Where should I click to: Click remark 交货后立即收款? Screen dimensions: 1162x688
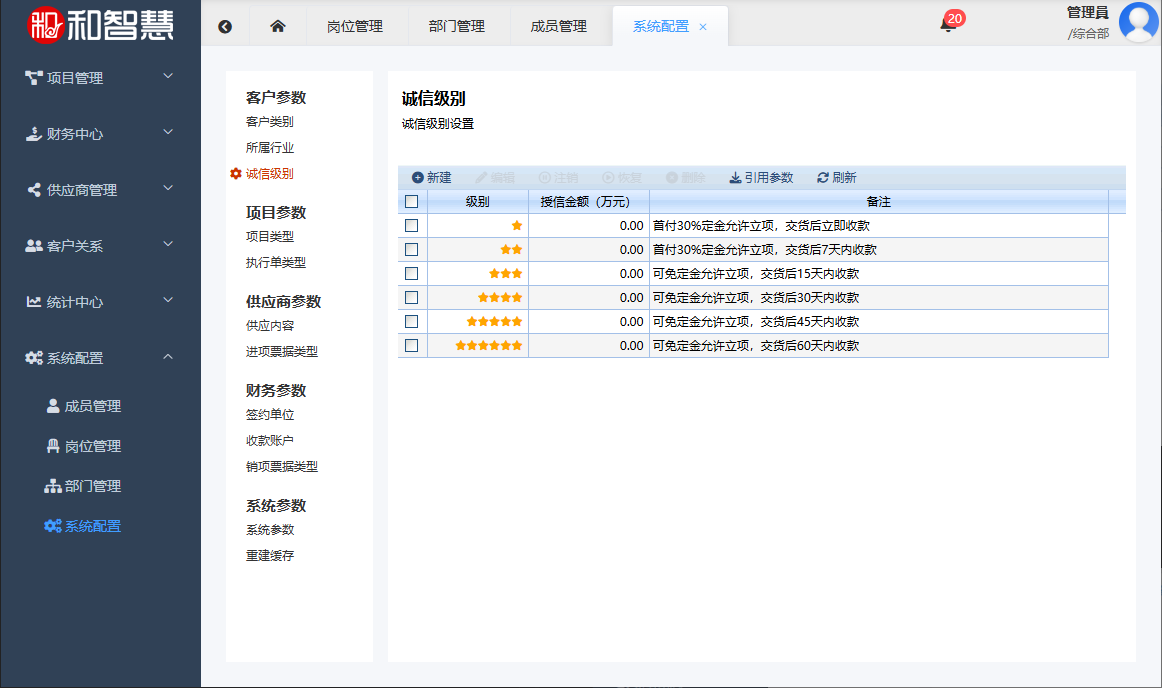[827, 225]
